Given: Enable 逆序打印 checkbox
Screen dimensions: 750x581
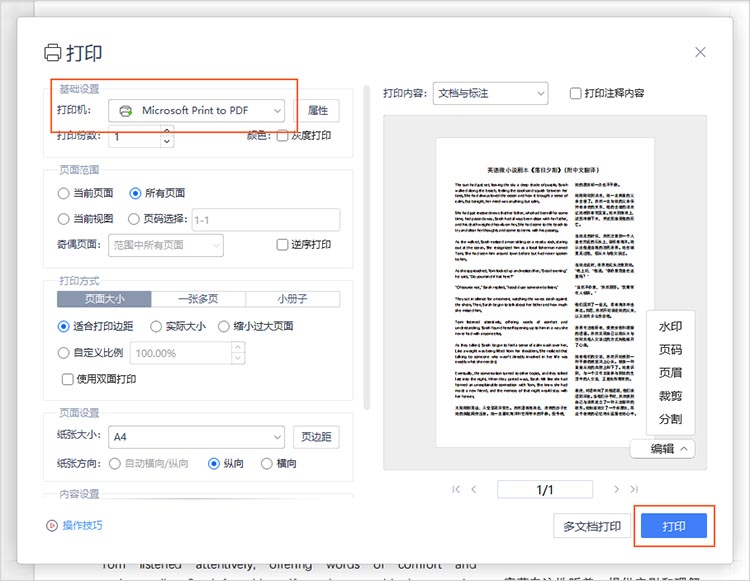Looking at the screenshot, I should coord(282,245).
